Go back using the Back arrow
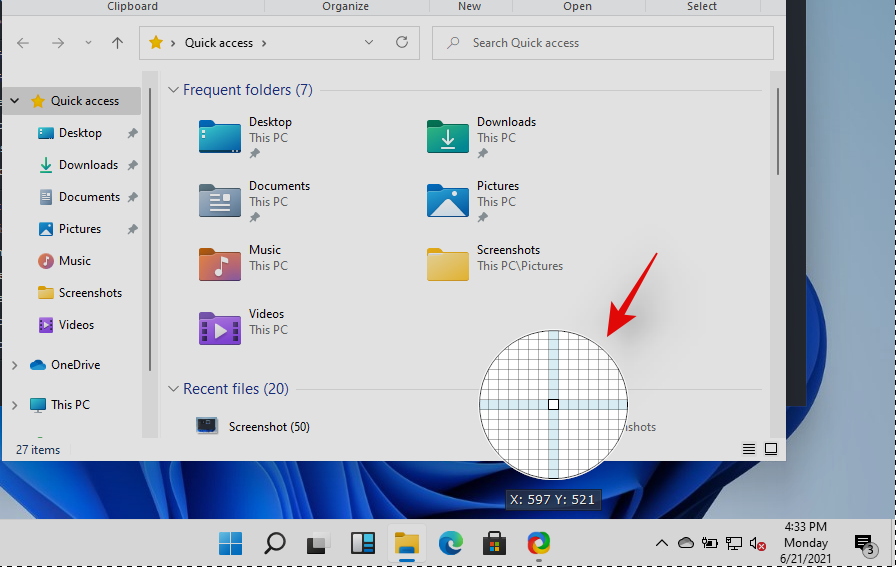 (23, 43)
